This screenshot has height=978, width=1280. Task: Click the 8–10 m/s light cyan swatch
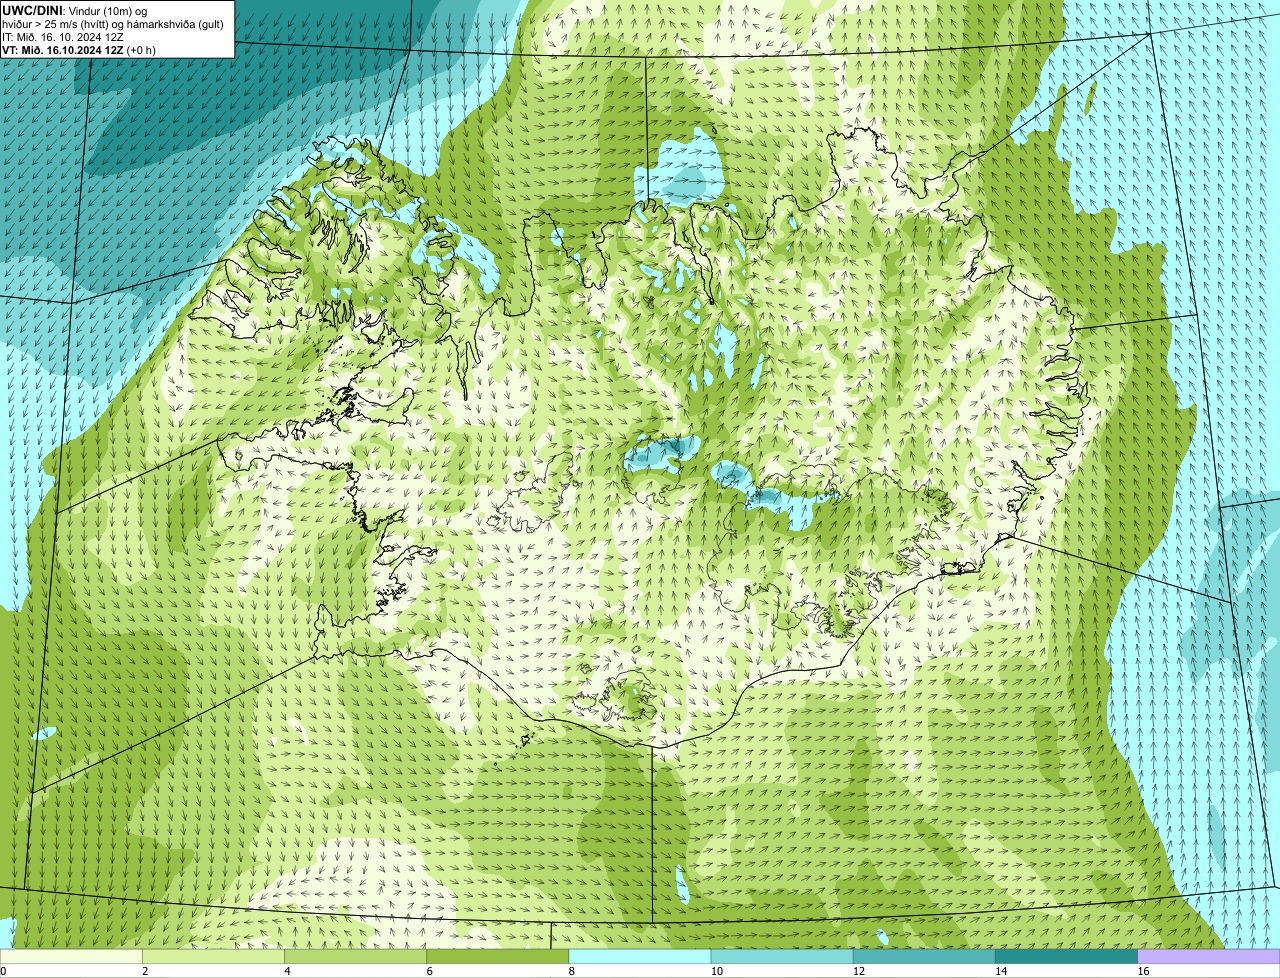pos(640,957)
